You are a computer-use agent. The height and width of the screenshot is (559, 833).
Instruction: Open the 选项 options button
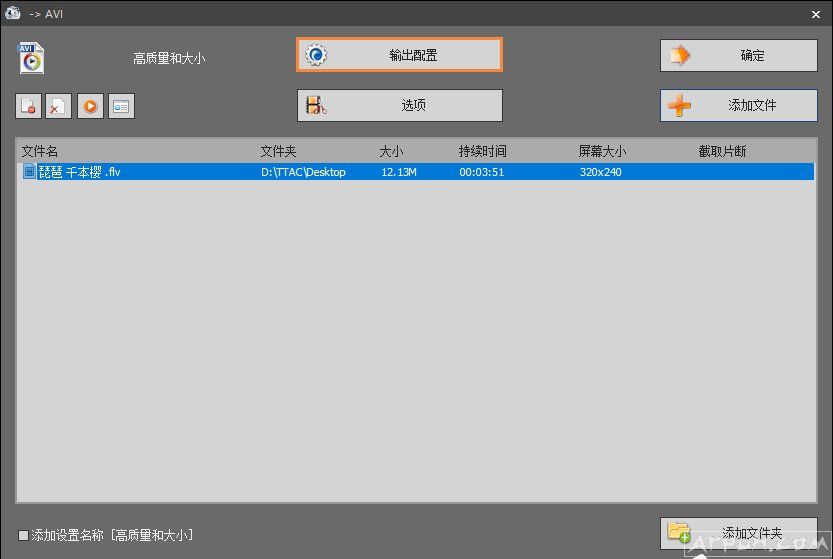click(x=400, y=105)
